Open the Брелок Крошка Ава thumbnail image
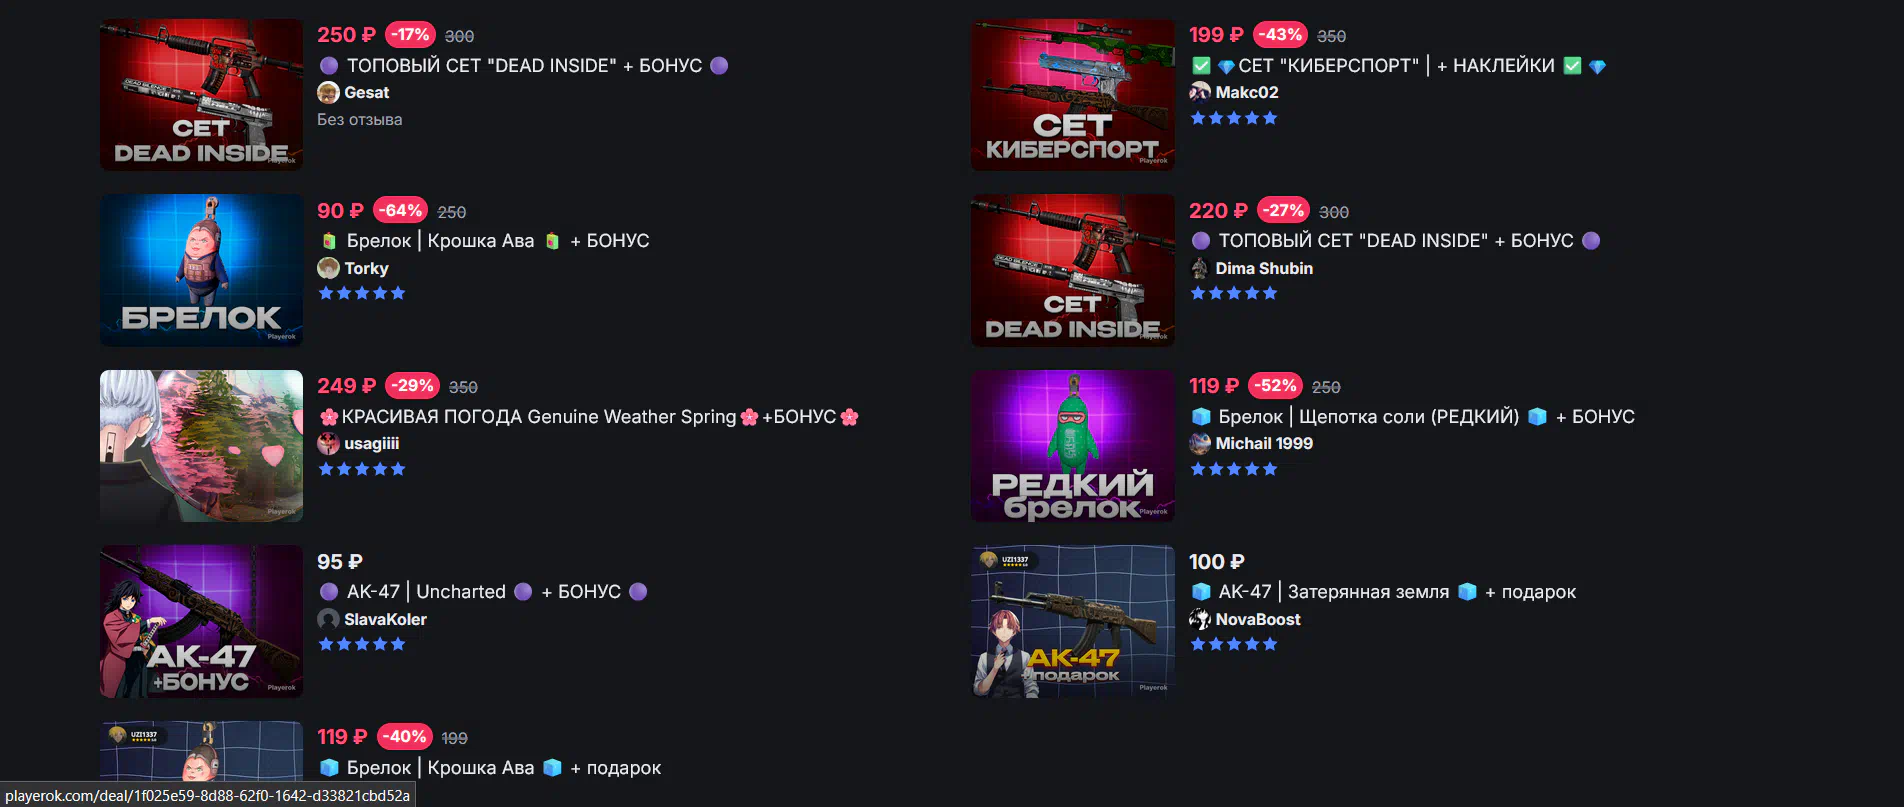The height and width of the screenshot is (807, 1904). pyautogui.click(x=201, y=270)
